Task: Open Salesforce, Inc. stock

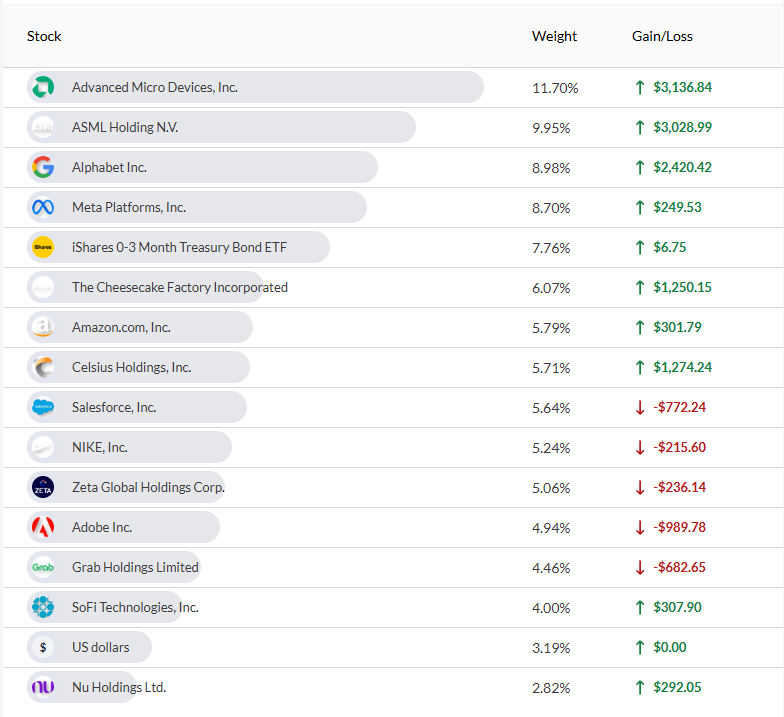Action: click(114, 408)
